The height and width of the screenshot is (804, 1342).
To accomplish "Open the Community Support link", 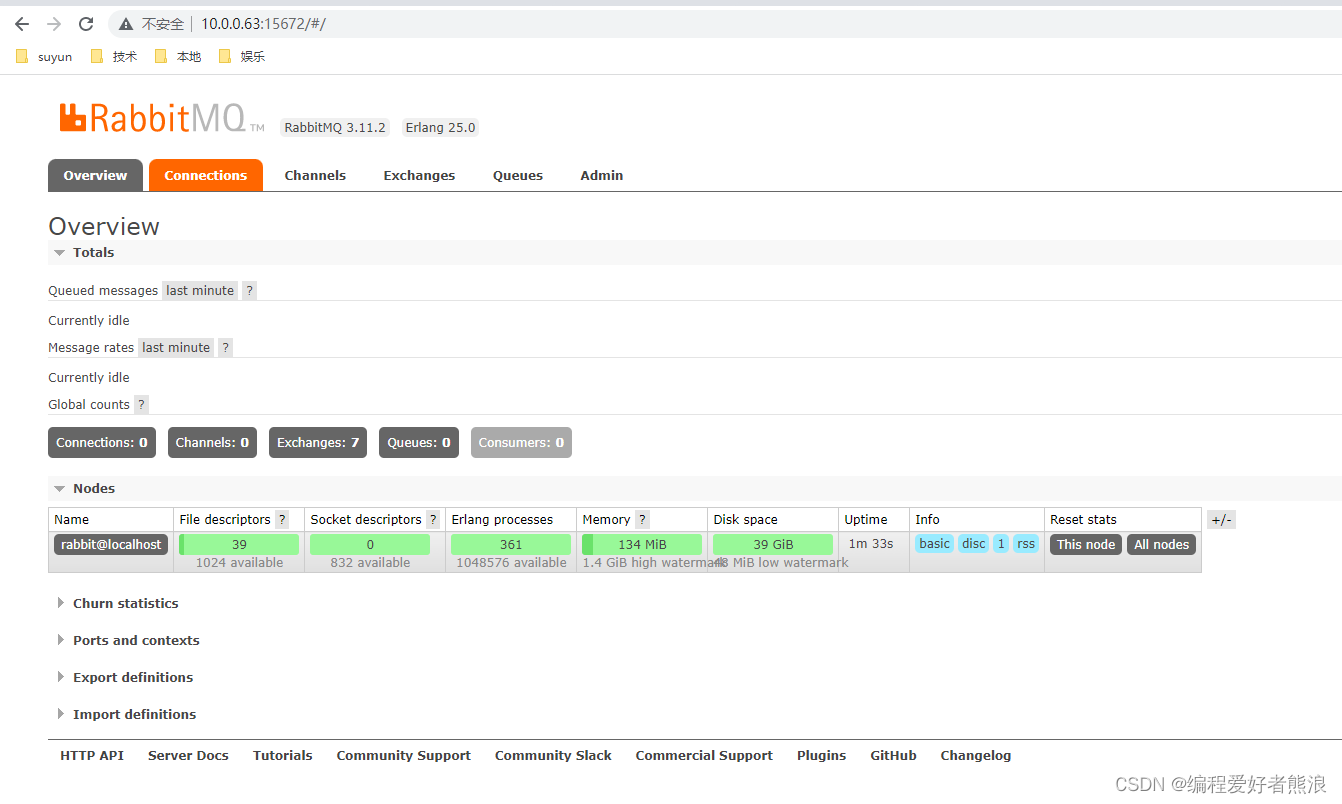I will pos(404,756).
